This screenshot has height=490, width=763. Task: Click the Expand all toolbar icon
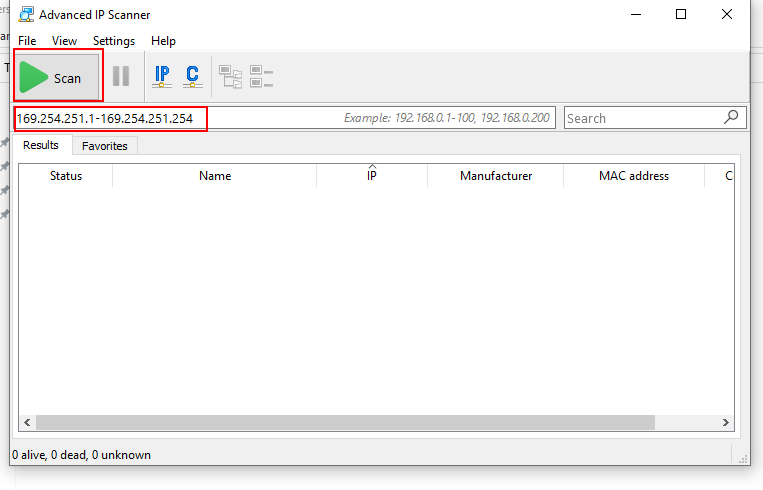tap(231, 76)
